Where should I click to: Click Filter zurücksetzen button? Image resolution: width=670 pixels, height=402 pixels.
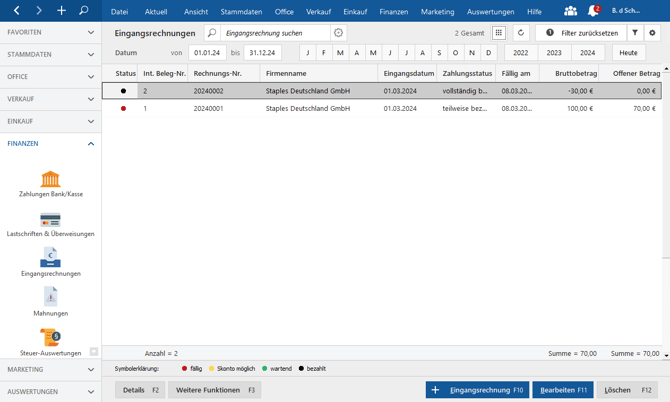point(581,33)
